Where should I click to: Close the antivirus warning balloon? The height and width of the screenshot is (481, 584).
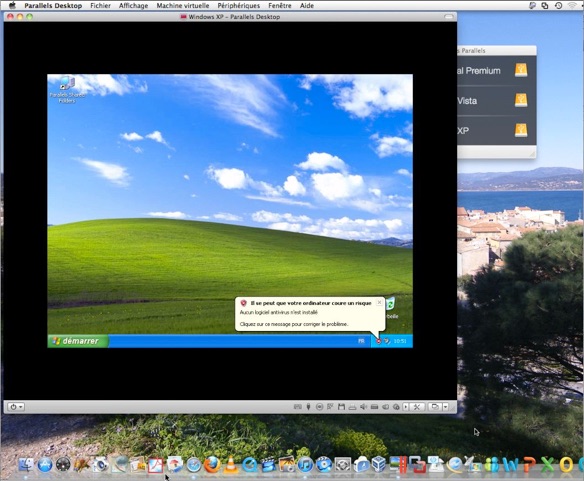pyautogui.click(x=379, y=303)
